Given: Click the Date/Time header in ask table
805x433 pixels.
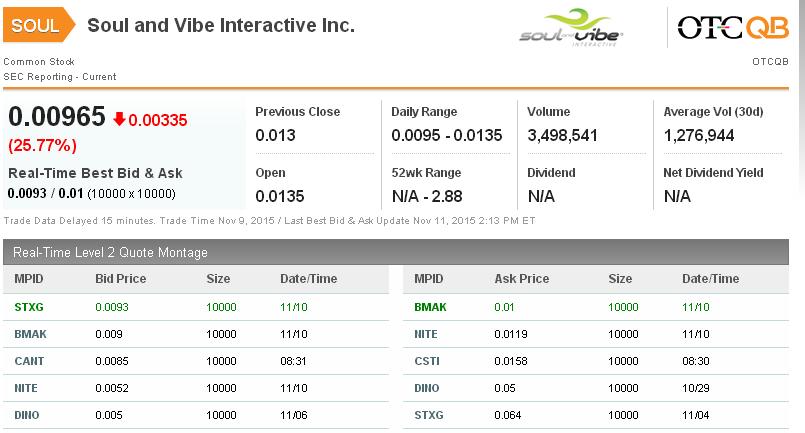Looking at the screenshot, I should [x=710, y=278].
